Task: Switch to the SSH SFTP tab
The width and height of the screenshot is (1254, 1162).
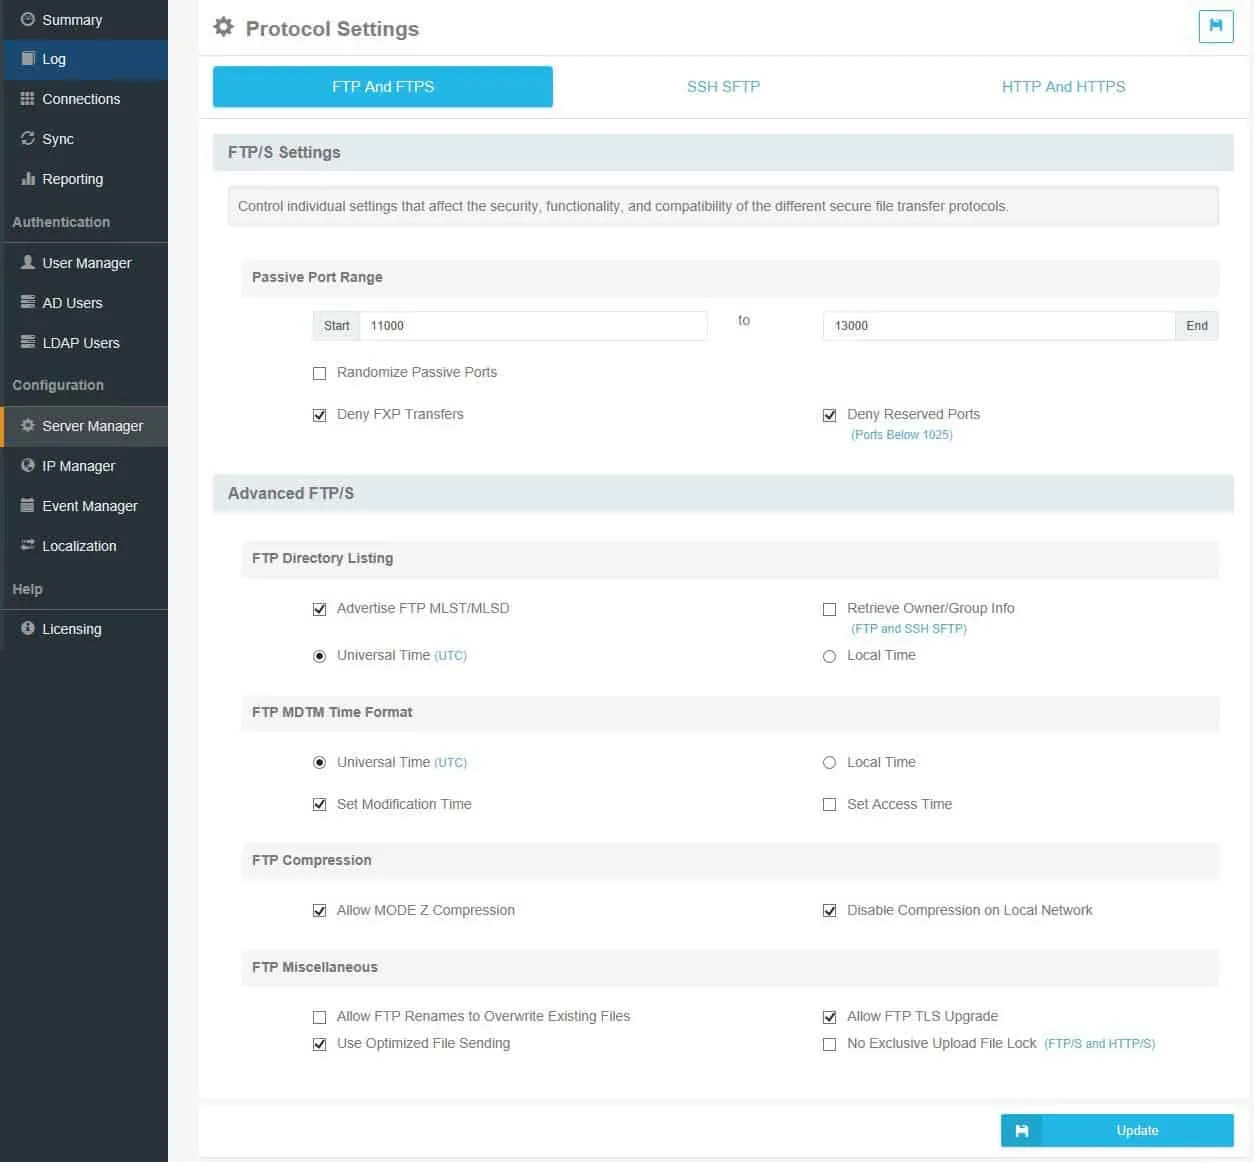Action: tap(723, 87)
